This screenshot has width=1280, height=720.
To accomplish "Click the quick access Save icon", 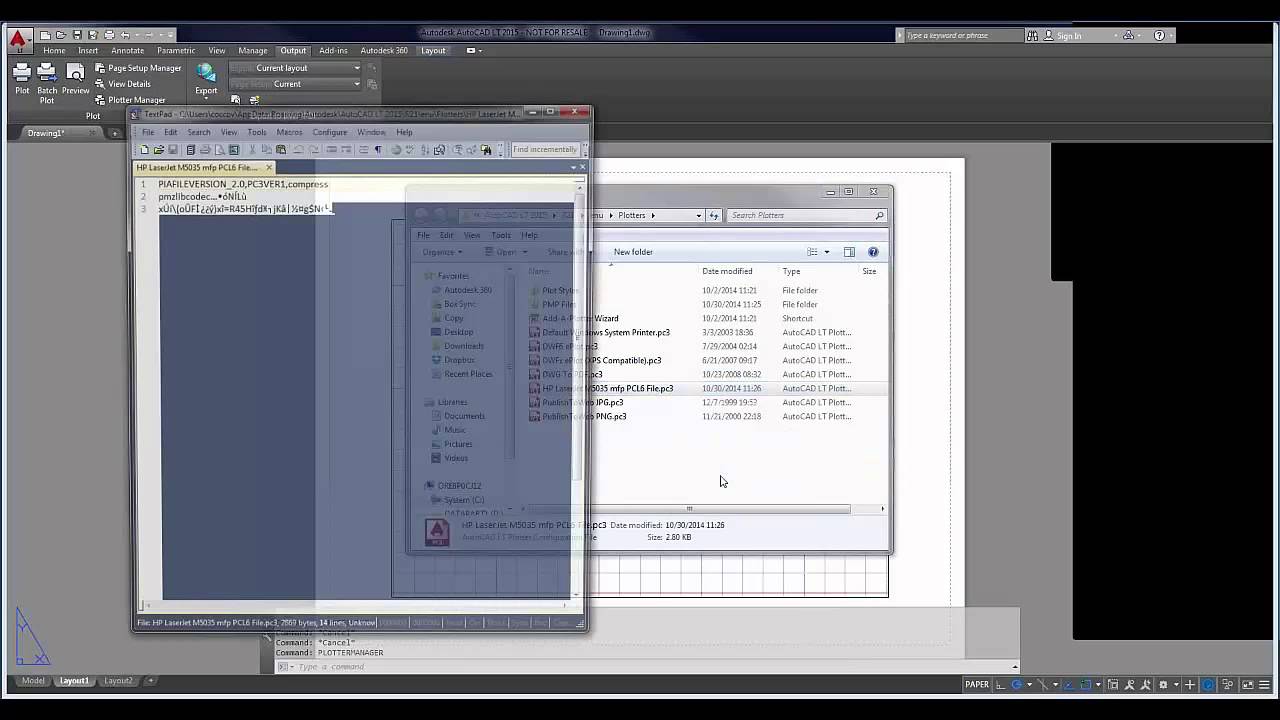I will coord(77,35).
